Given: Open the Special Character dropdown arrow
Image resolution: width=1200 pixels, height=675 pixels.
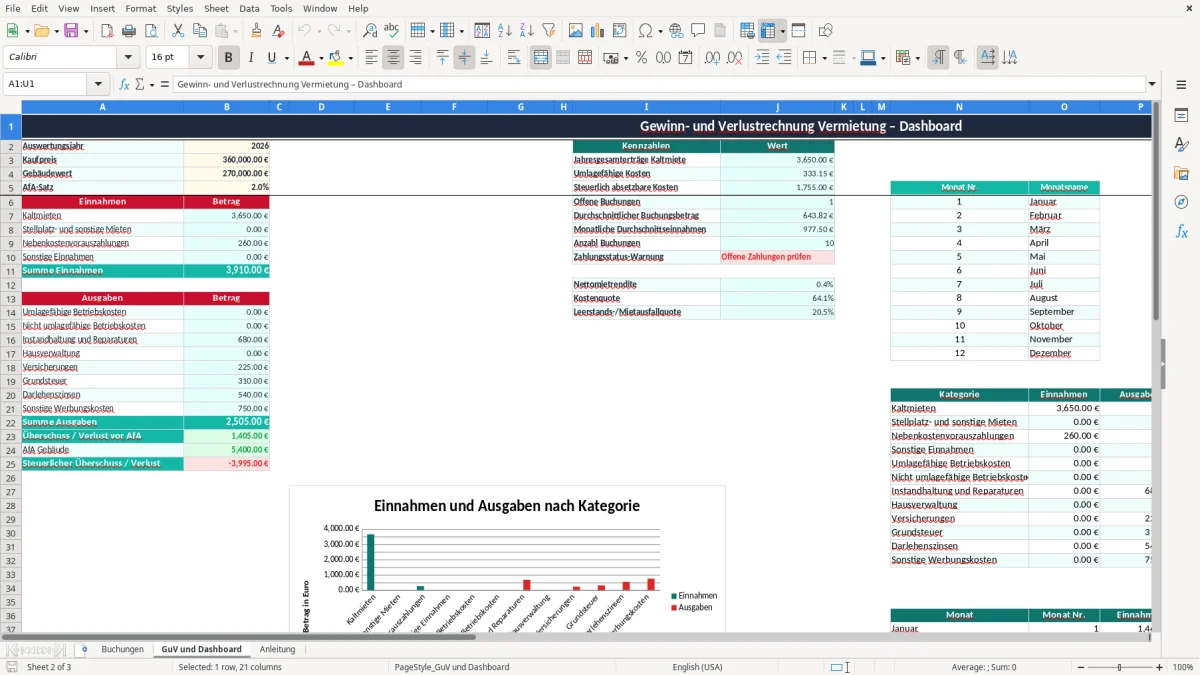Looking at the screenshot, I should [x=658, y=31].
